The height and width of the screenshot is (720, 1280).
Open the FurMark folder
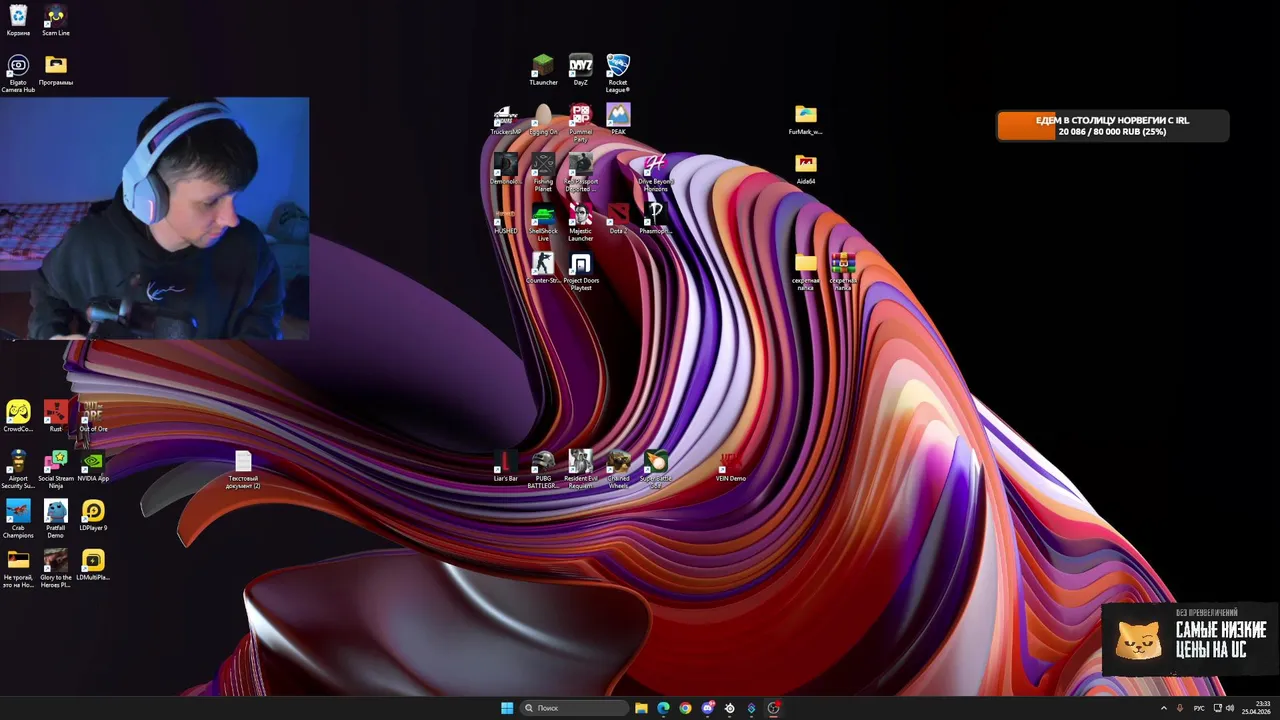pos(806,120)
